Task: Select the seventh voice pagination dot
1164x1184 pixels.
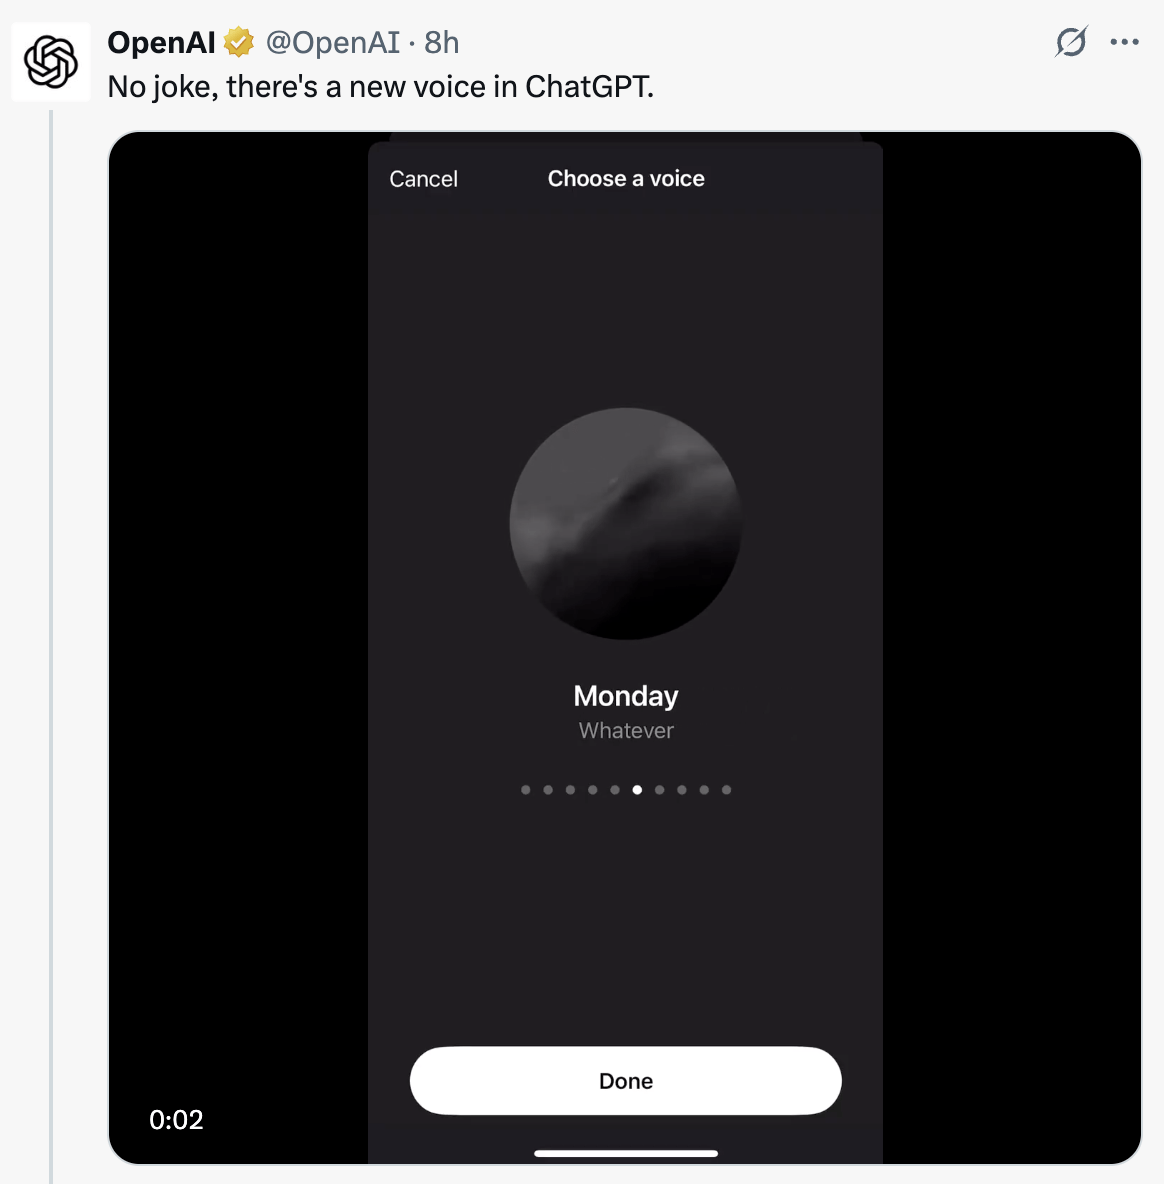Action: point(660,790)
